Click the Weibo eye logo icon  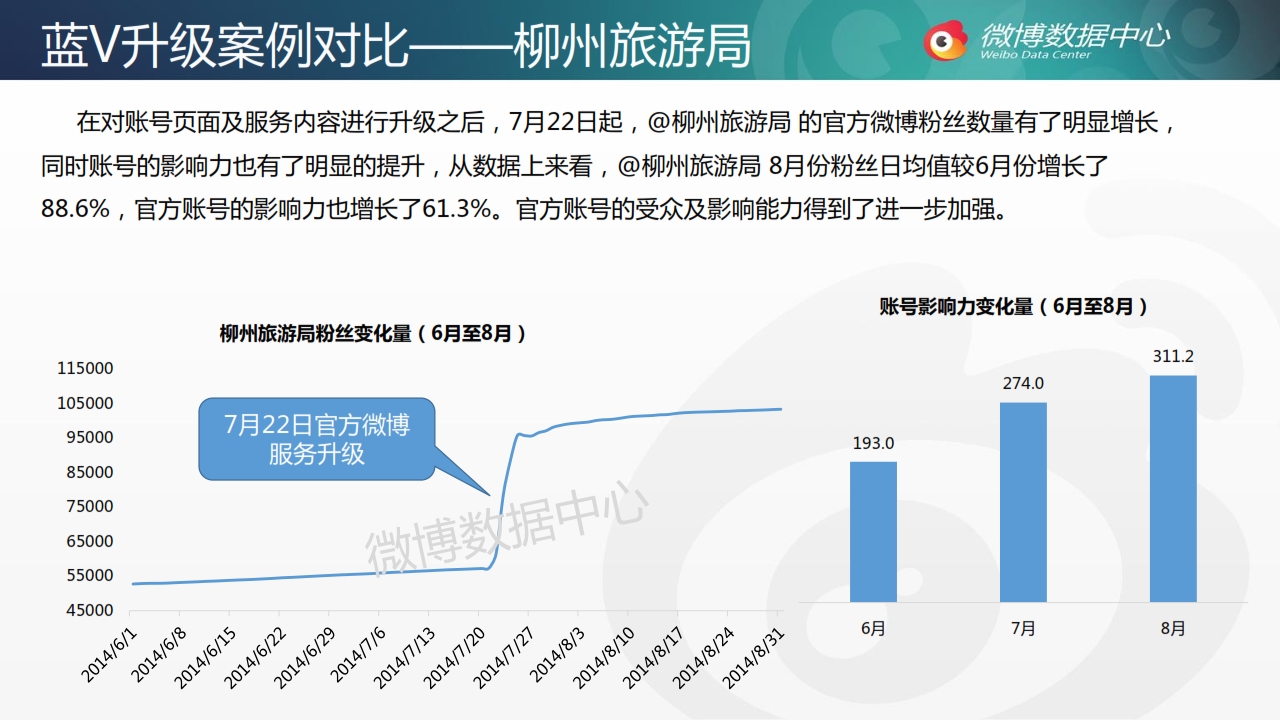click(x=945, y=41)
